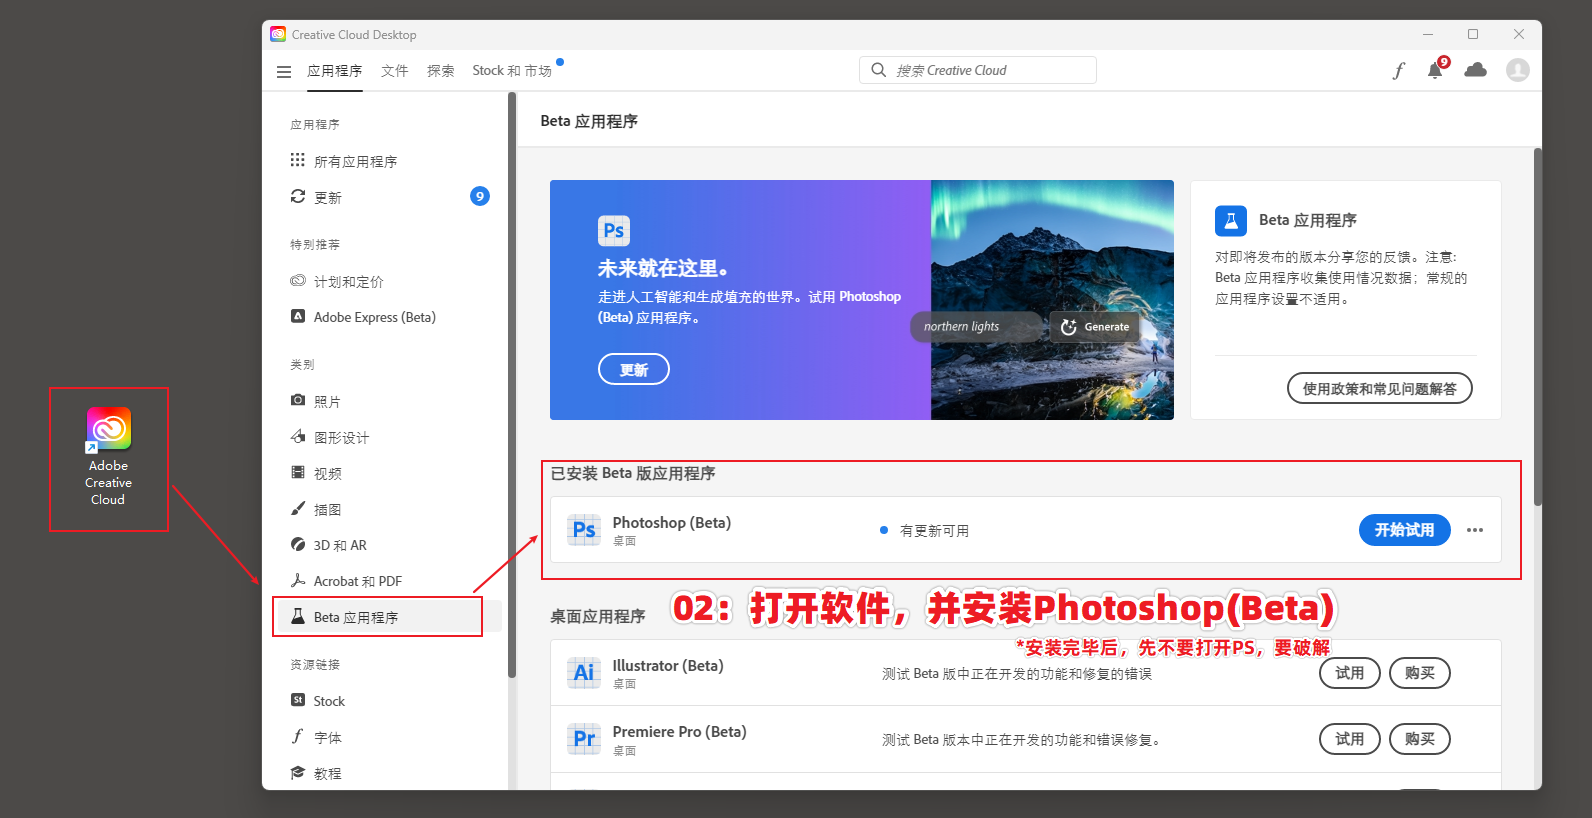
Task: Click the 开始试用 button for Photoshop
Action: click(x=1404, y=530)
